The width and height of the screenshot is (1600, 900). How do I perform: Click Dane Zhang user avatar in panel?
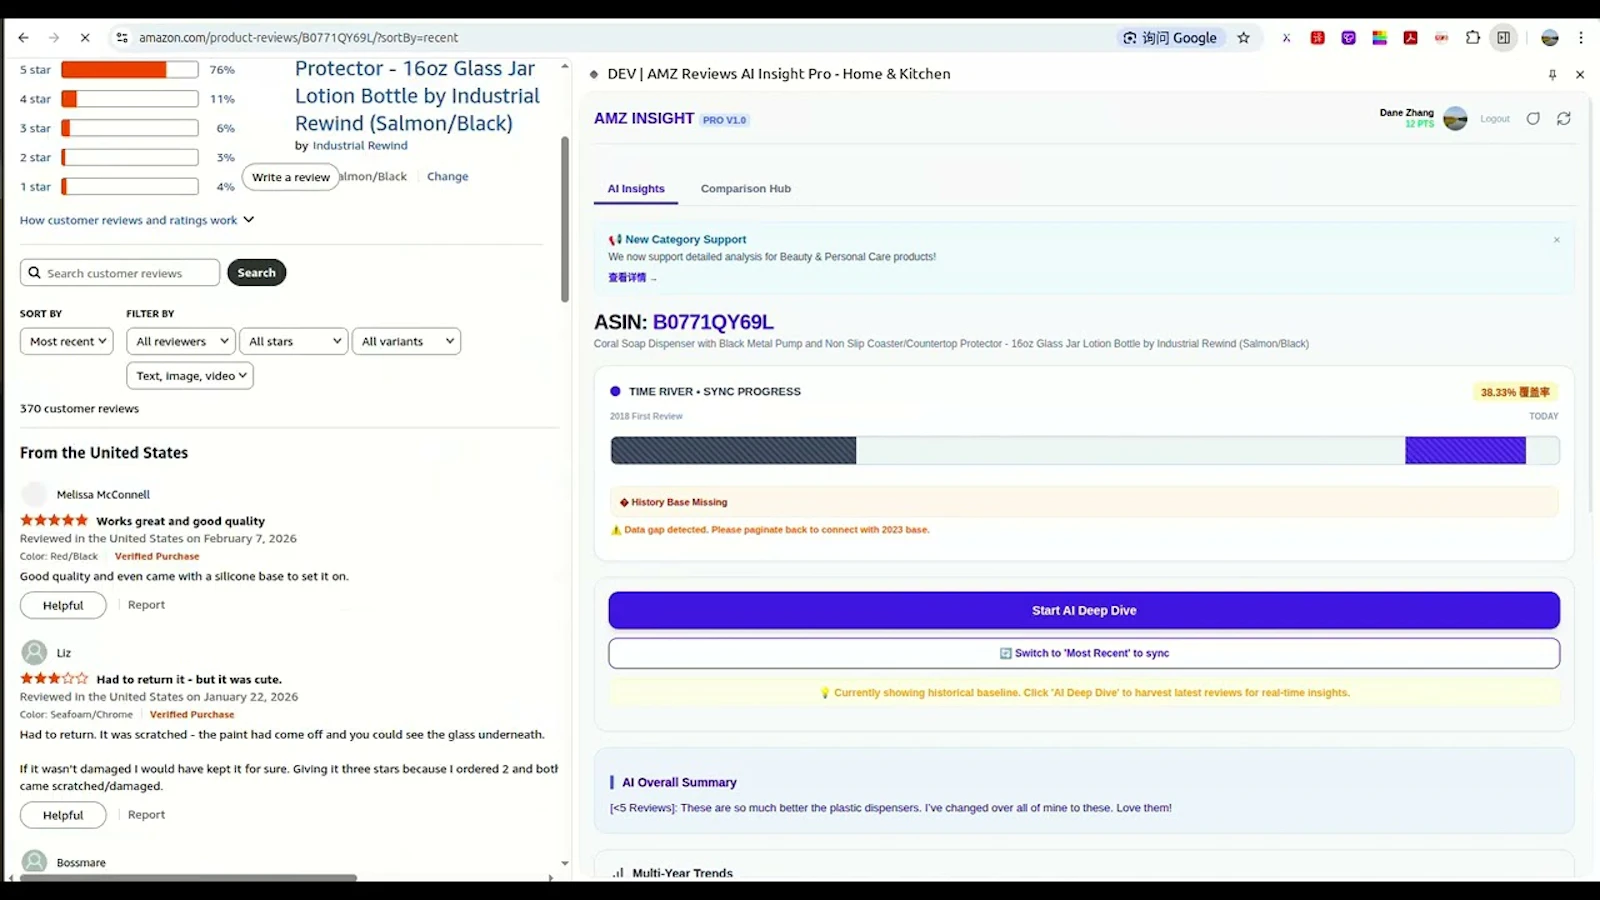click(1456, 118)
